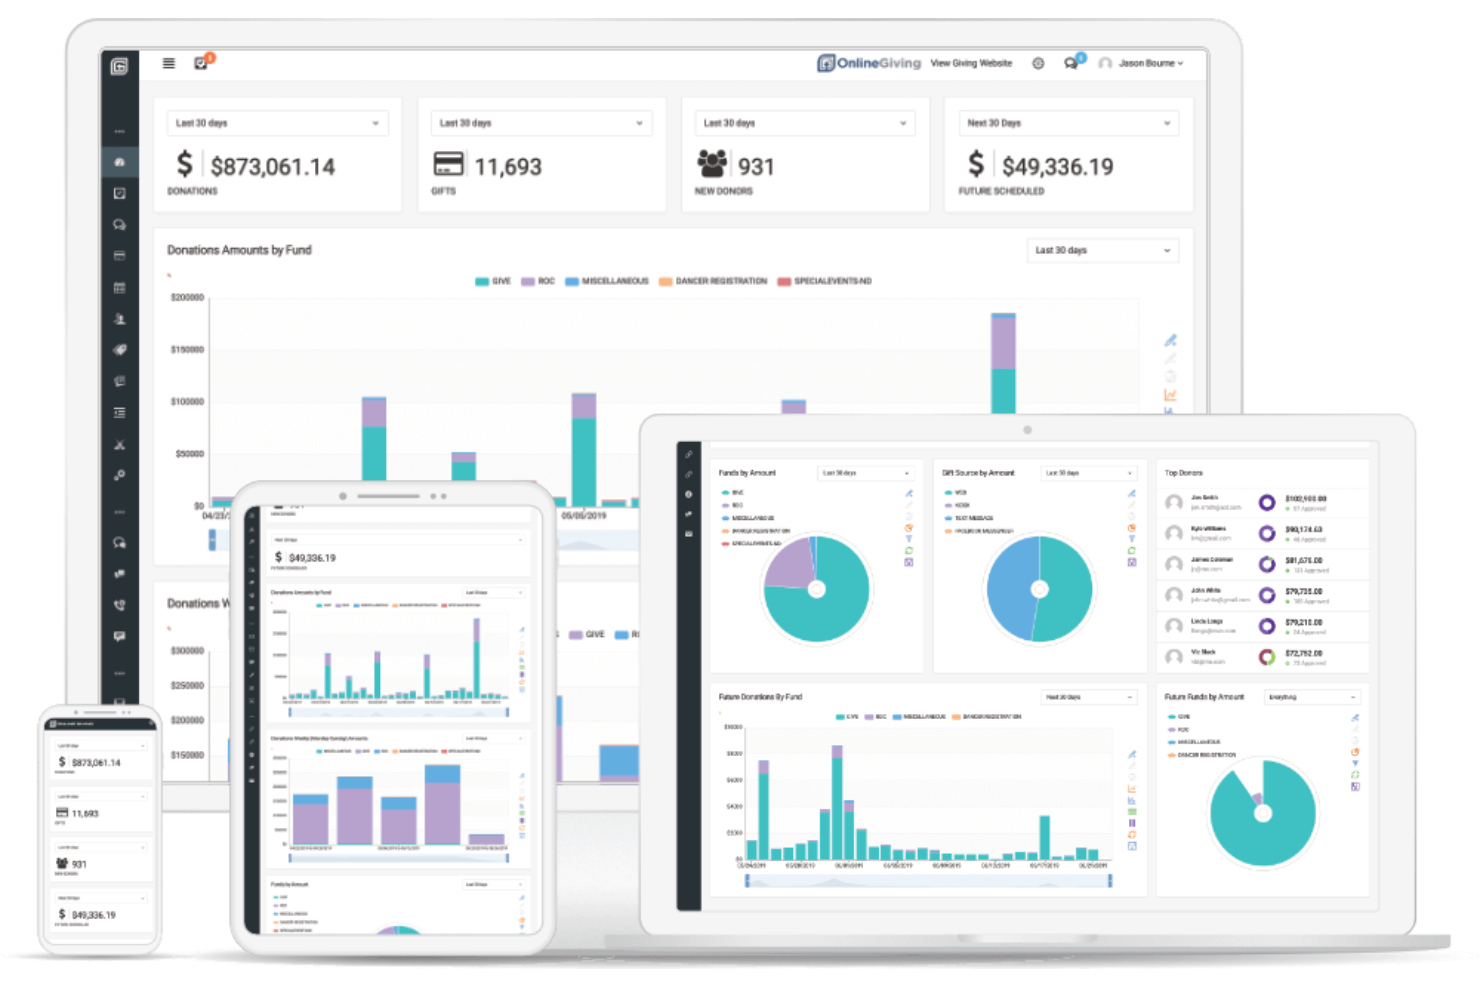This screenshot has width=1480, height=987.
Task: Click the tag icon in the left sidebar
Action: (120, 349)
